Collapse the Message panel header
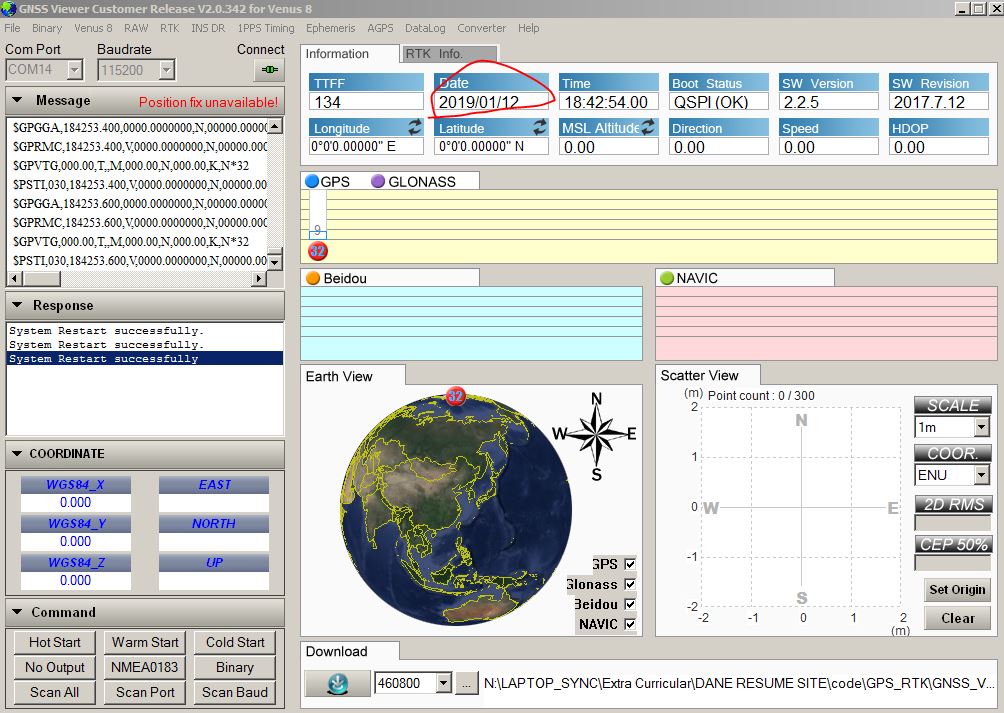Screen dimensions: 1004x713 point(145,100)
